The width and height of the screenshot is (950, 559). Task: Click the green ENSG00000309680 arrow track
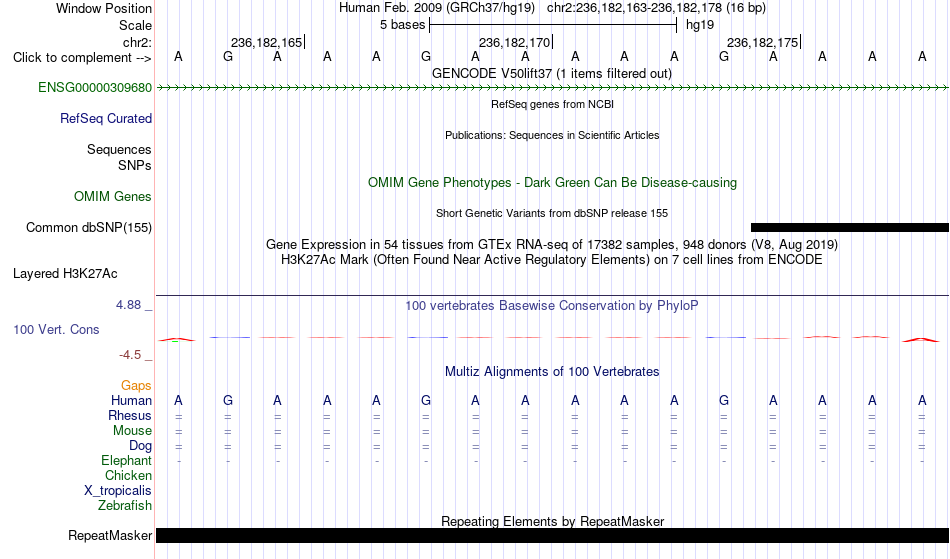click(x=552, y=88)
